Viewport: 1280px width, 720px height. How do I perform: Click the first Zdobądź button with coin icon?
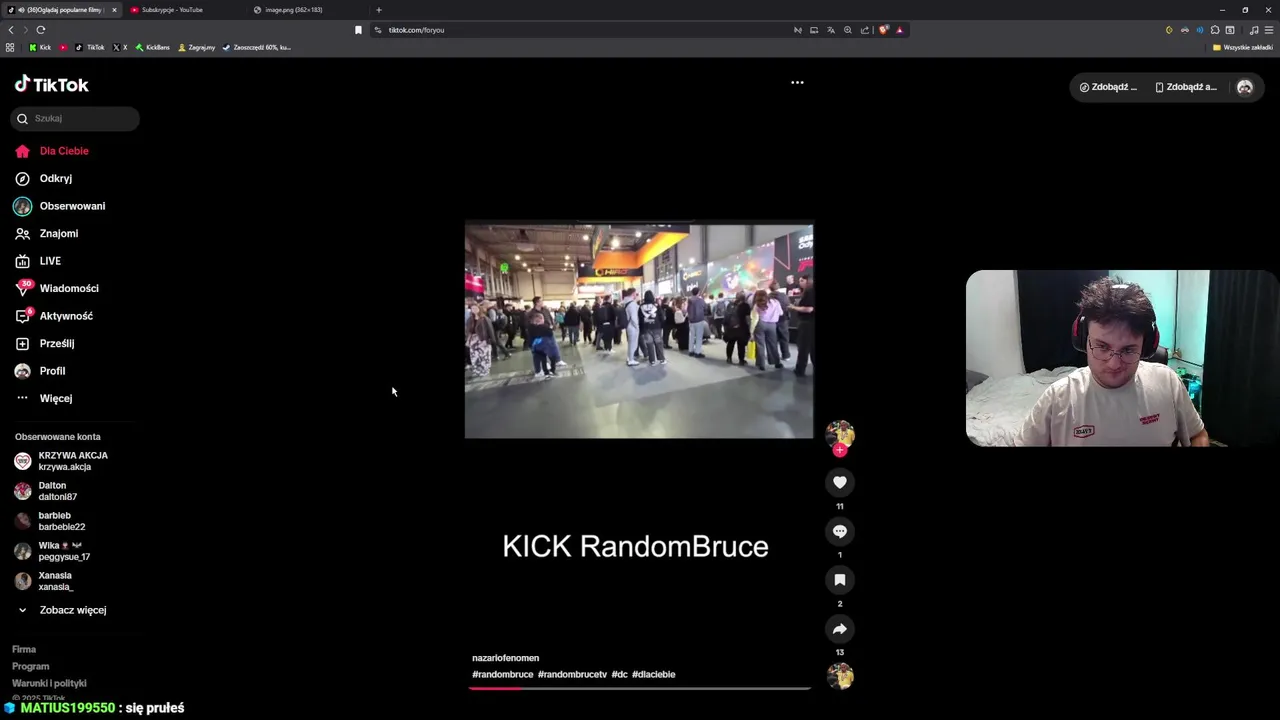[x=1108, y=87]
